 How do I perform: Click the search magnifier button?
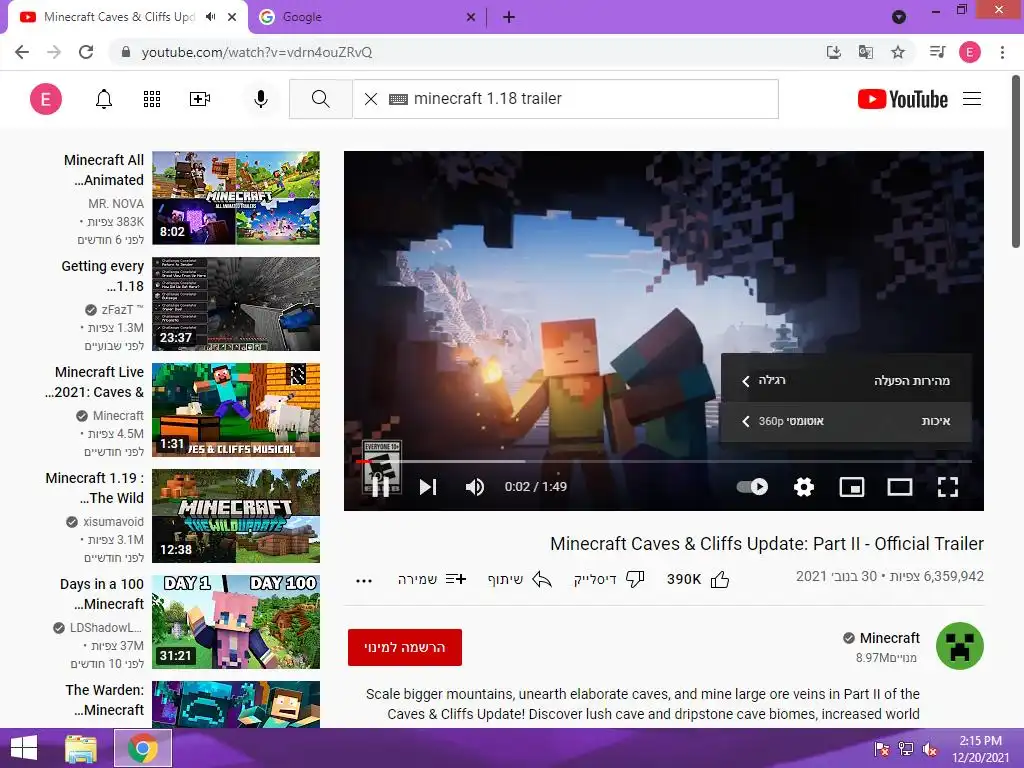[321, 99]
